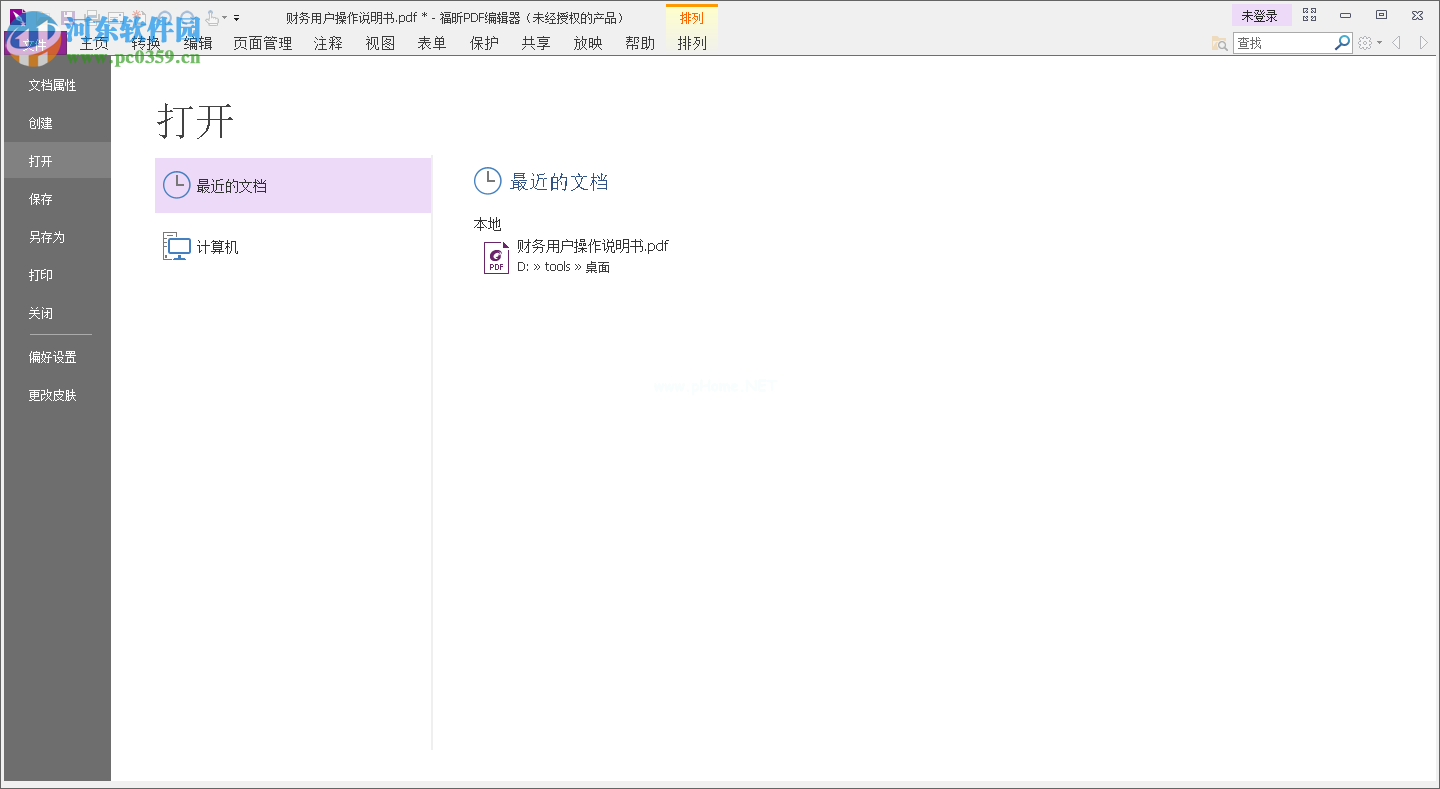This screenshot has height=789, width=1440.
Task: Open the customize quick access toolbar arrow
Action: tap(237, 18)
